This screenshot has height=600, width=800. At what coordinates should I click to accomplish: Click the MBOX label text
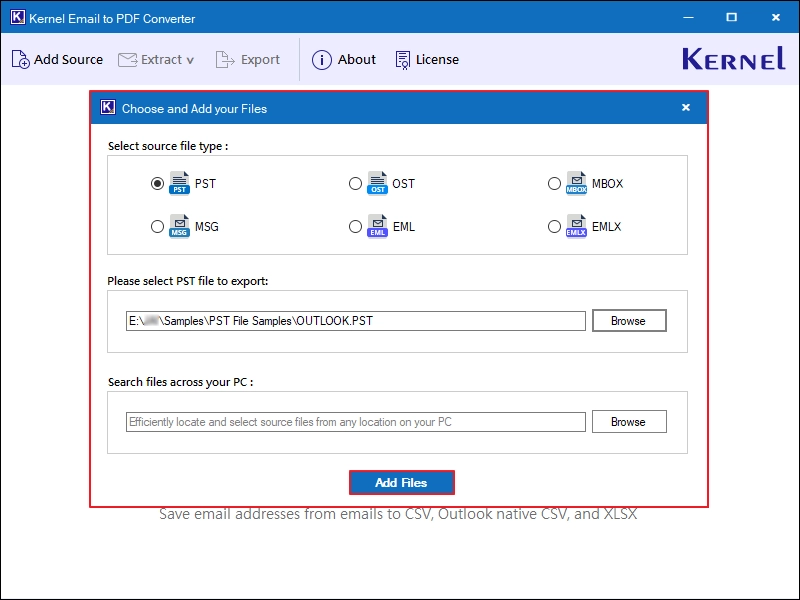pos(607,184)
